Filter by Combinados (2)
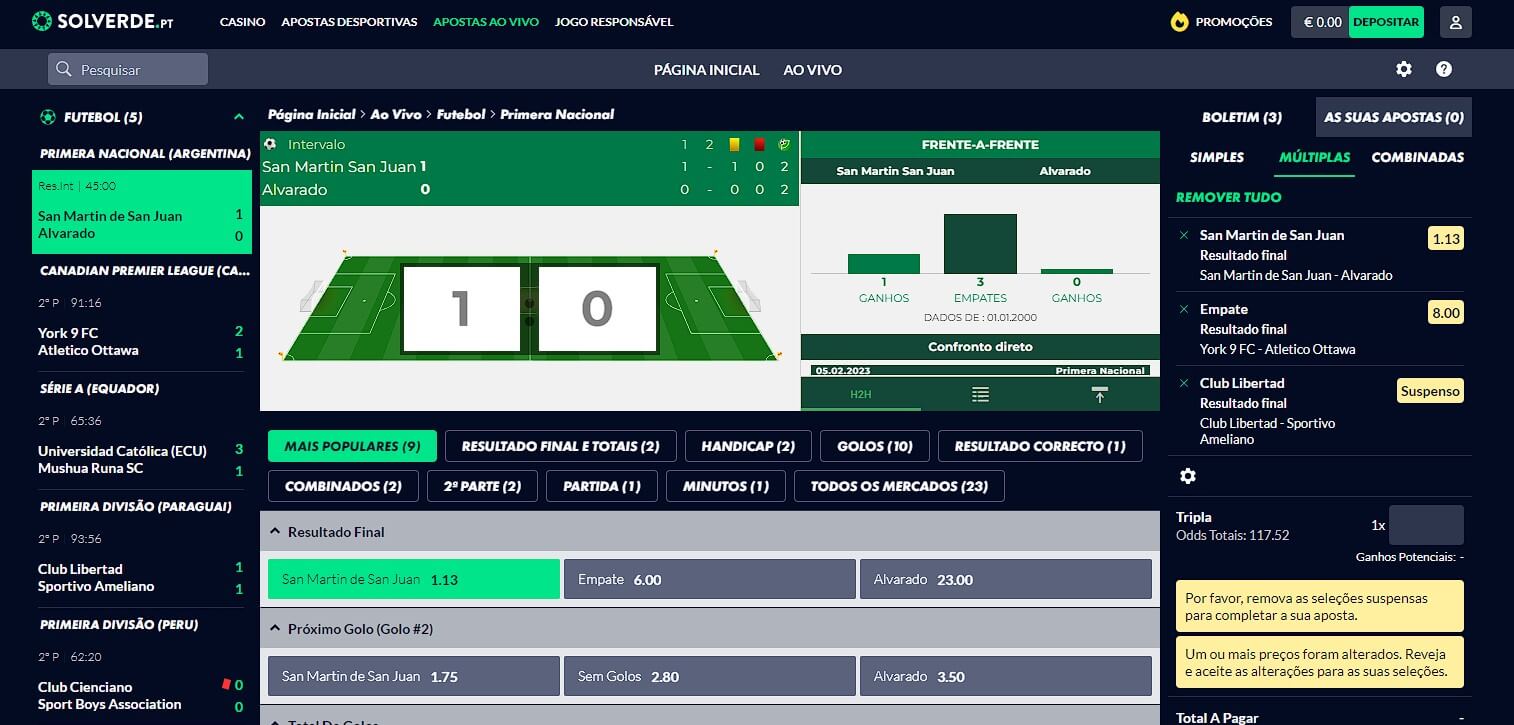The image size is (1514, 725). [343, 486]
